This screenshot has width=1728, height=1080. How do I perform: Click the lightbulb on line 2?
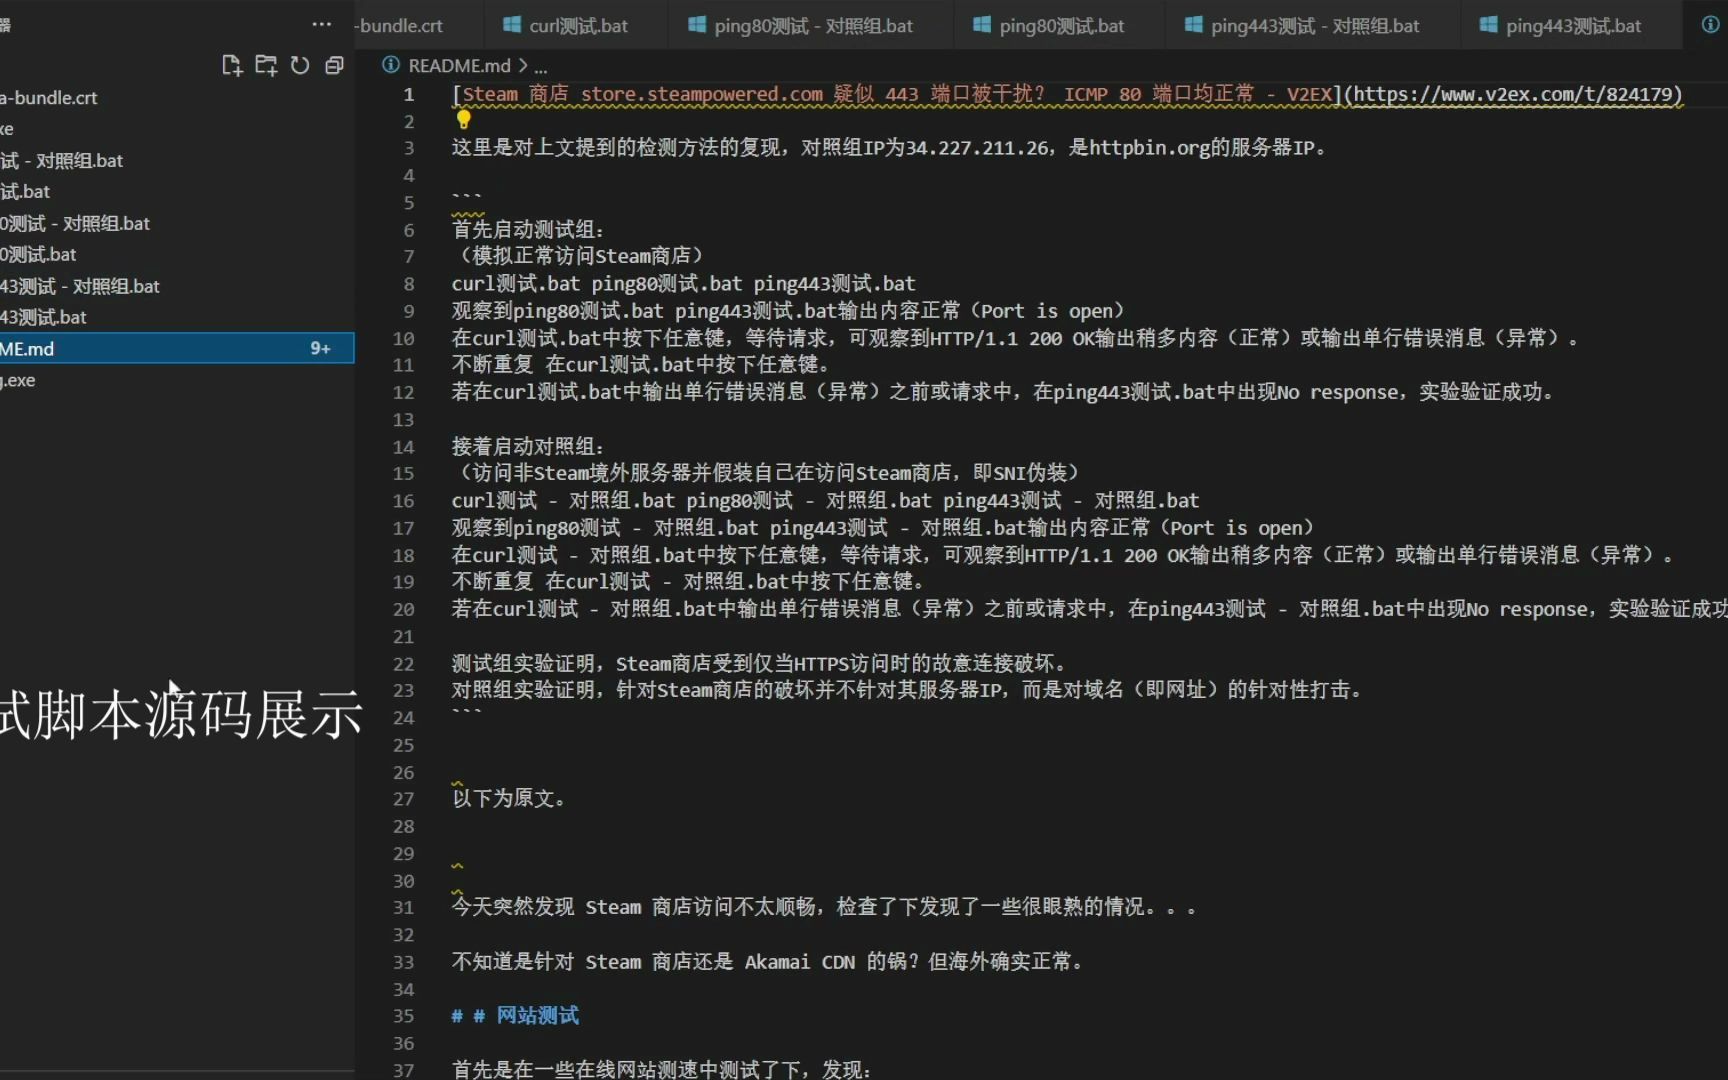pos(463,120)
